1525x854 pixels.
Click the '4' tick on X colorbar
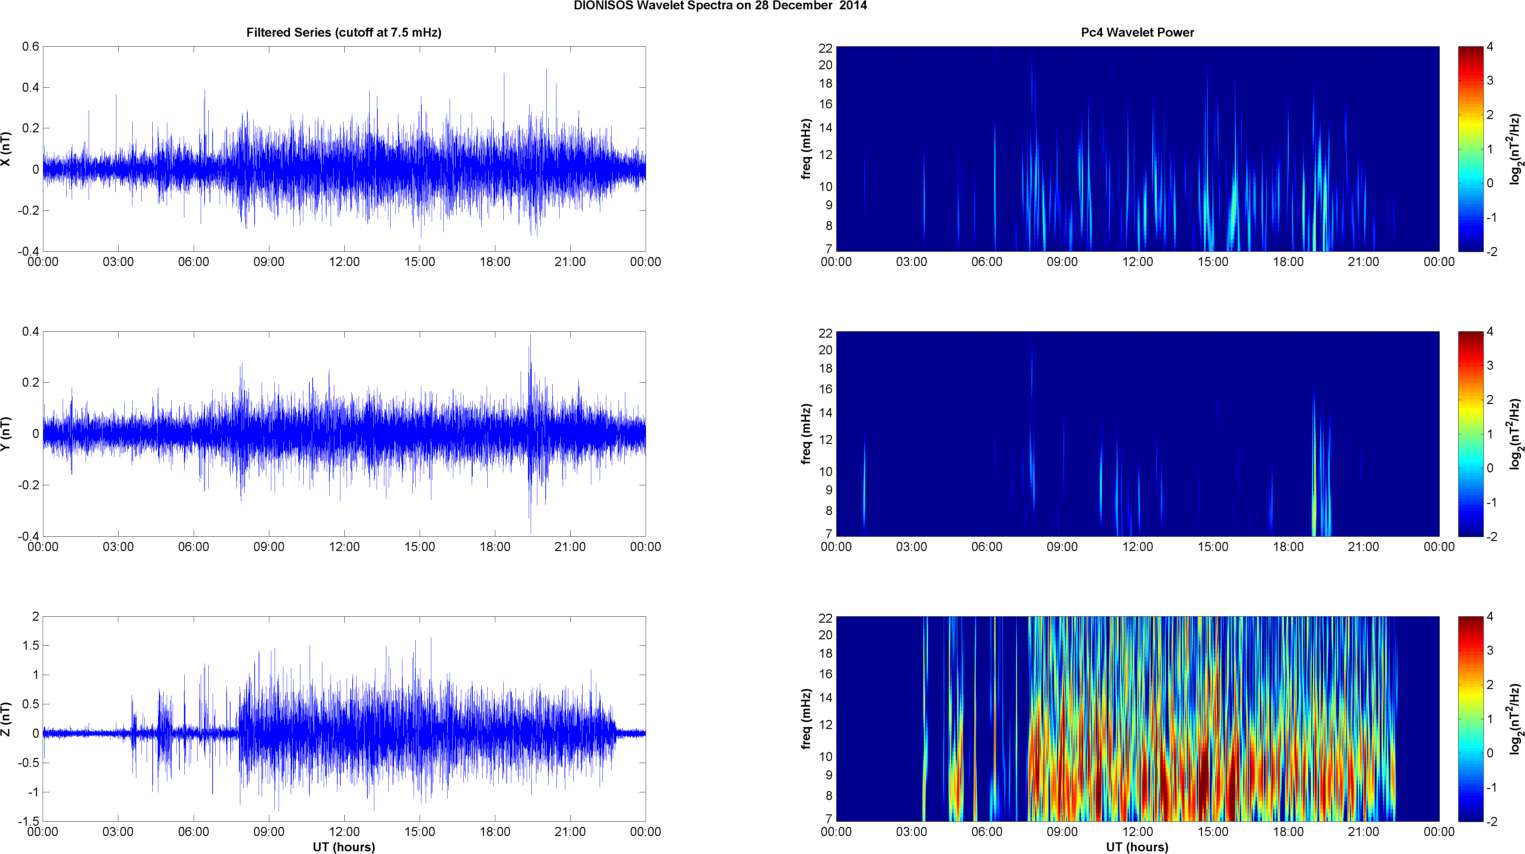click(1491, 47)
